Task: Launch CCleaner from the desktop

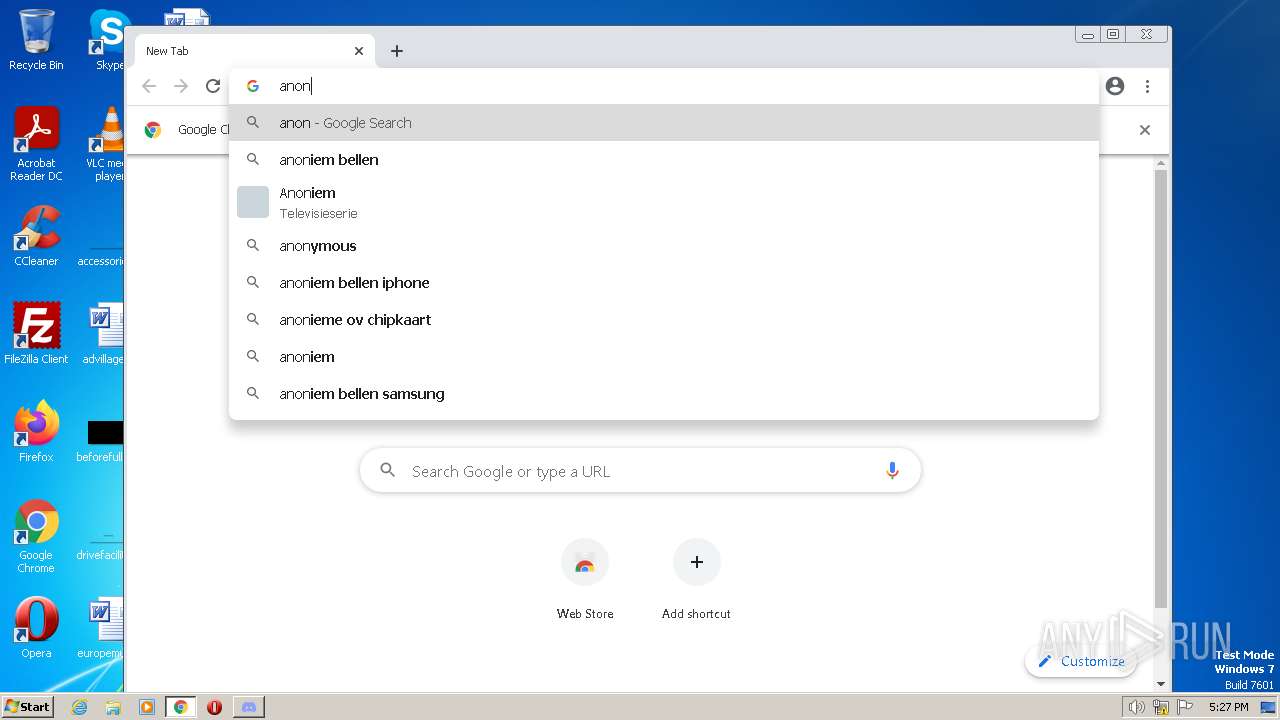Action: [36, 236]
